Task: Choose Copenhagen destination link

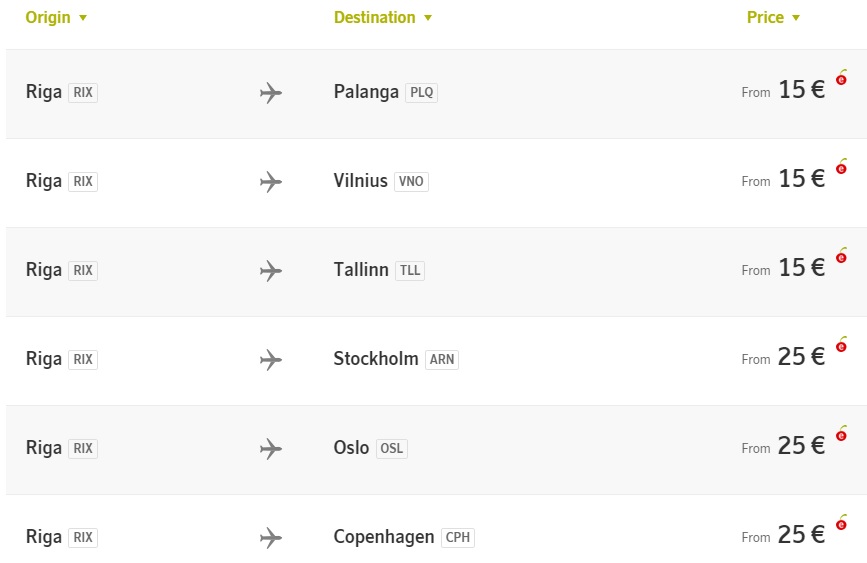Action: click(384, 537)
